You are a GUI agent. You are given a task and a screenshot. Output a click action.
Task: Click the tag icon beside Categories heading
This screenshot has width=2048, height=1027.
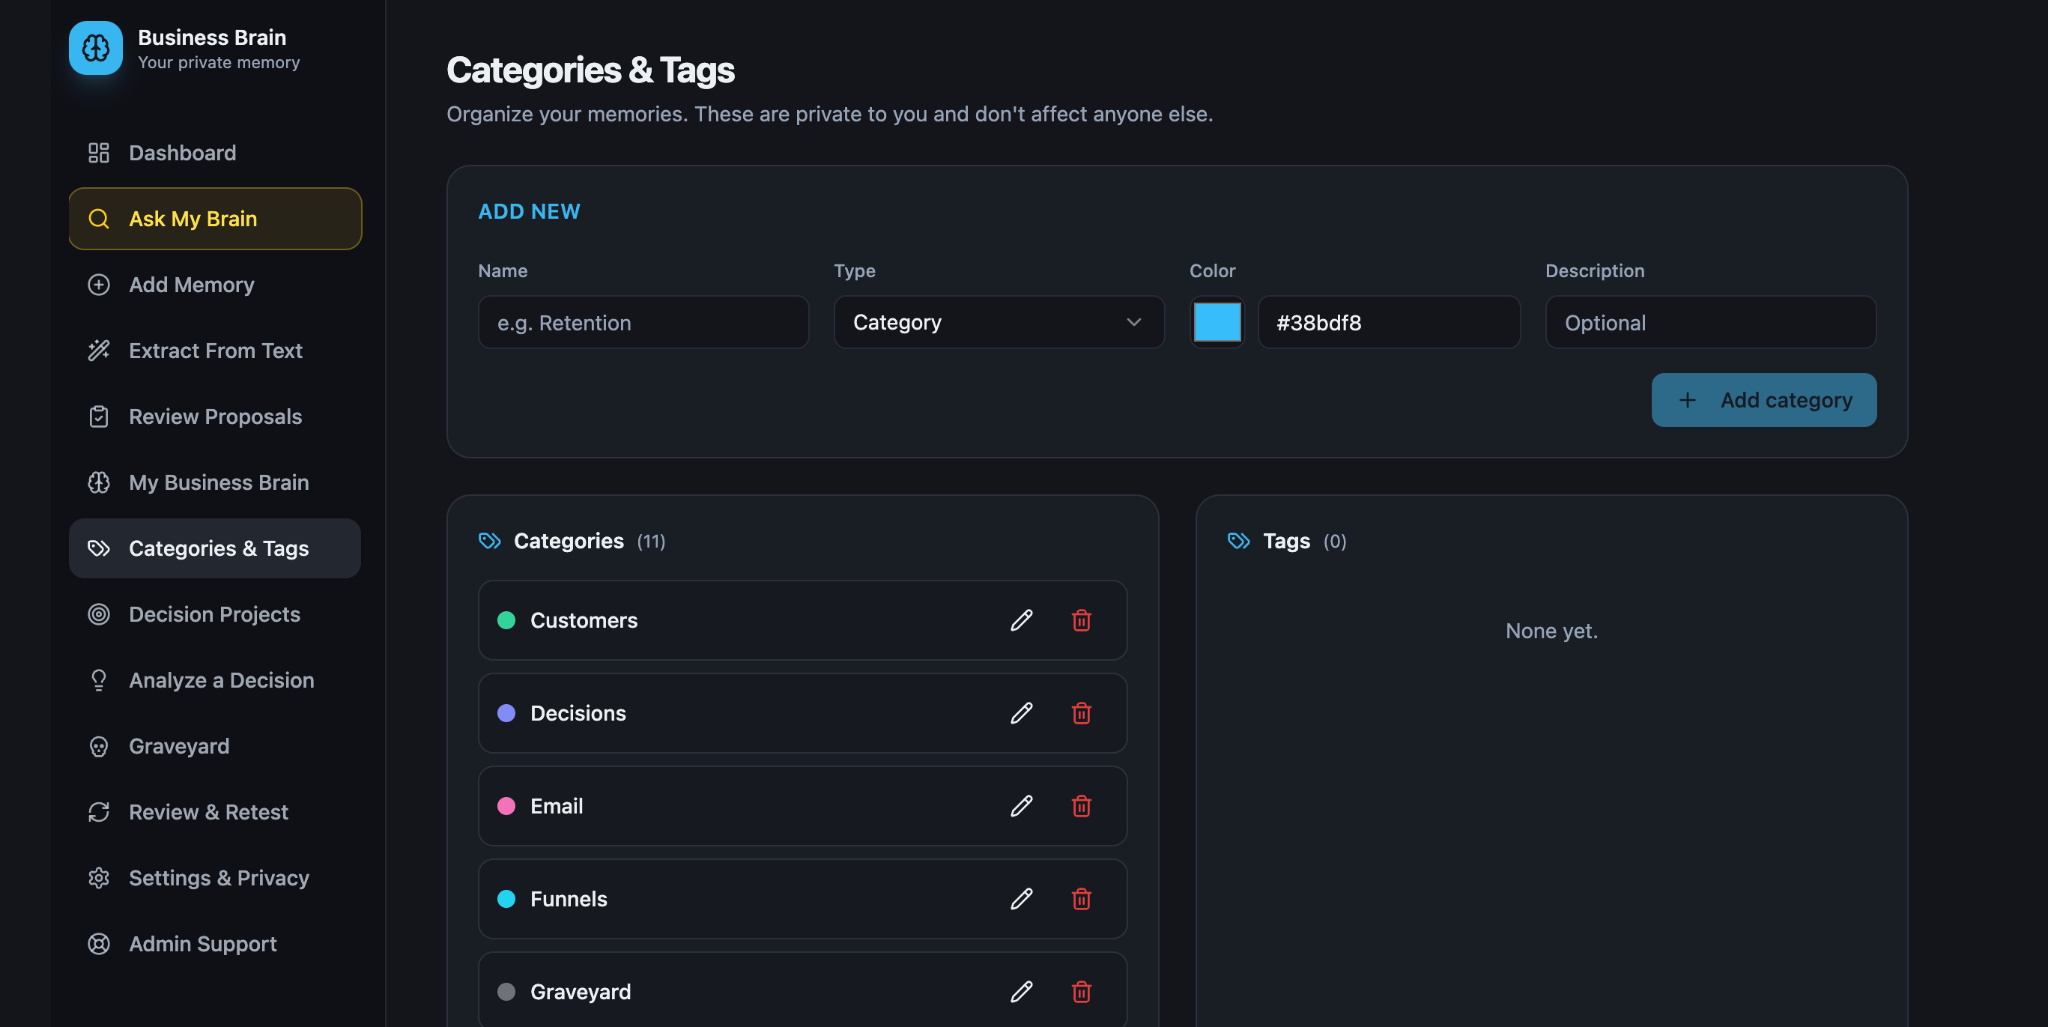490,541
